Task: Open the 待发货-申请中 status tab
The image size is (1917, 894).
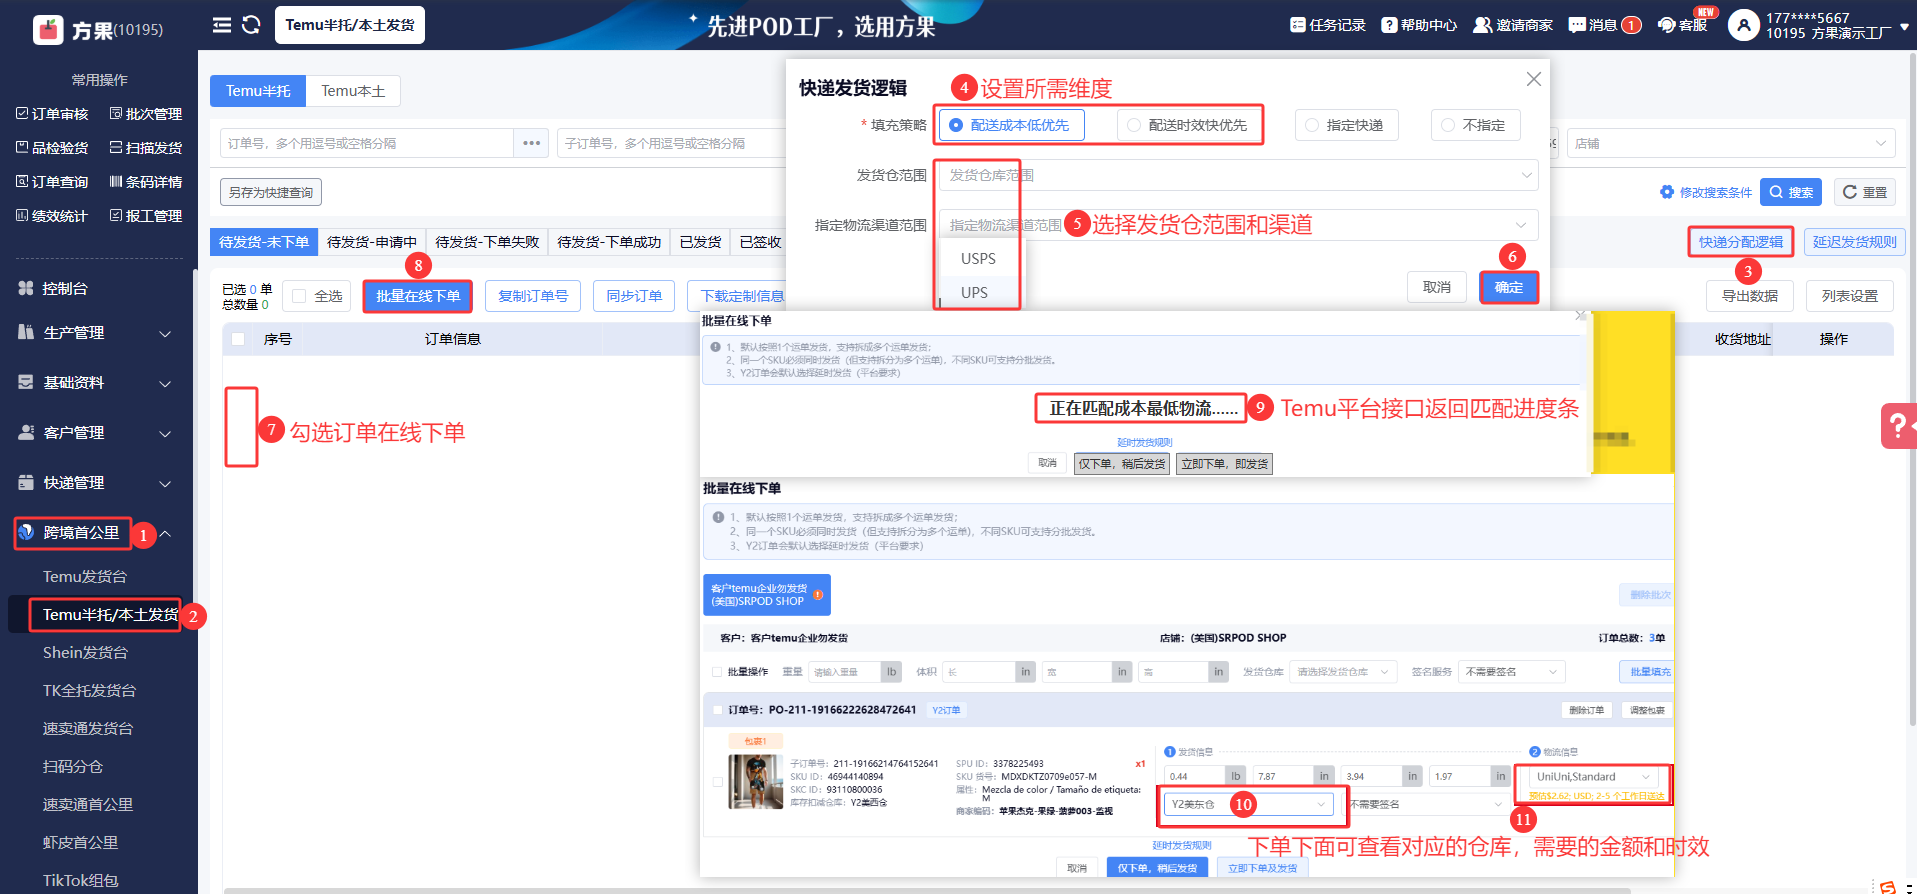Action: click(372, 242)
